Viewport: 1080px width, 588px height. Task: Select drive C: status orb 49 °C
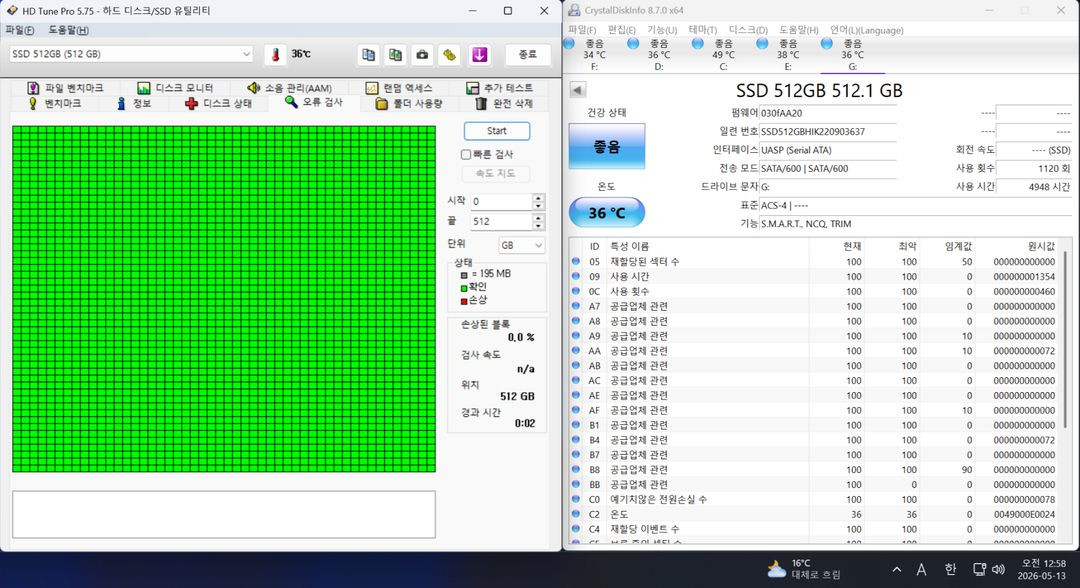698,43
